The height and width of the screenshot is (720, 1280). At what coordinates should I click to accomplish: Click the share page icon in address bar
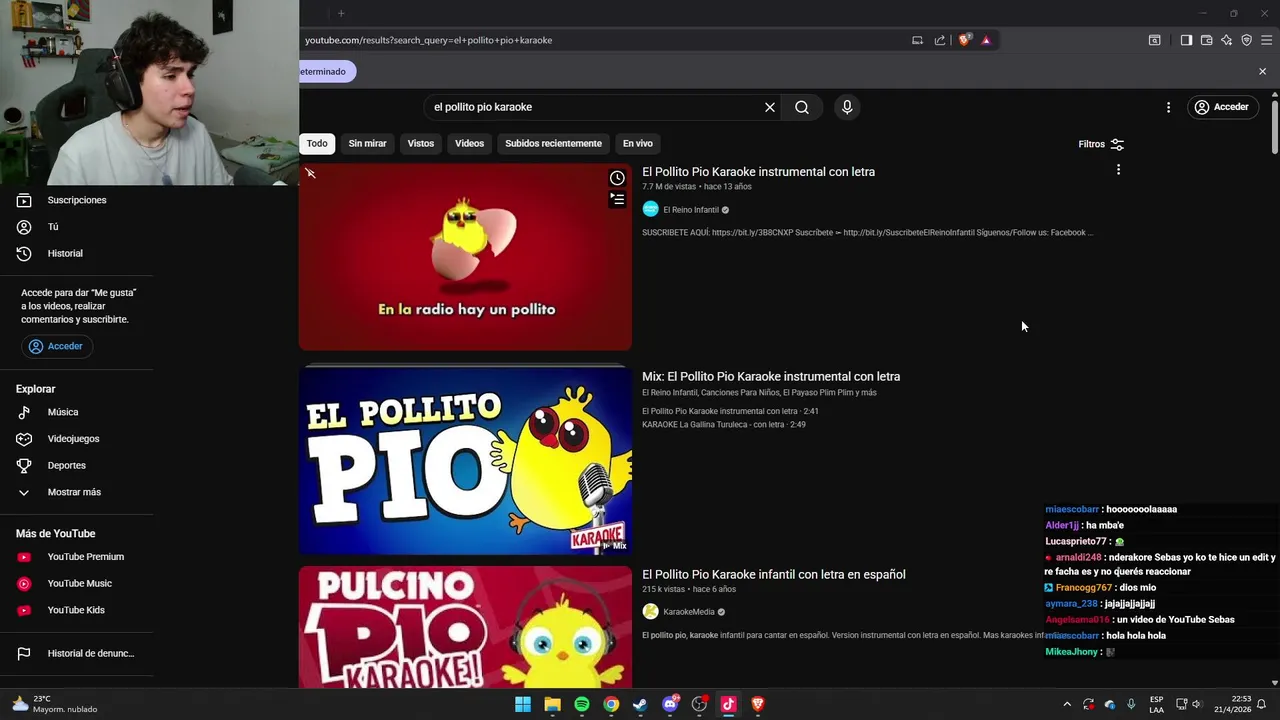[940, 40]
